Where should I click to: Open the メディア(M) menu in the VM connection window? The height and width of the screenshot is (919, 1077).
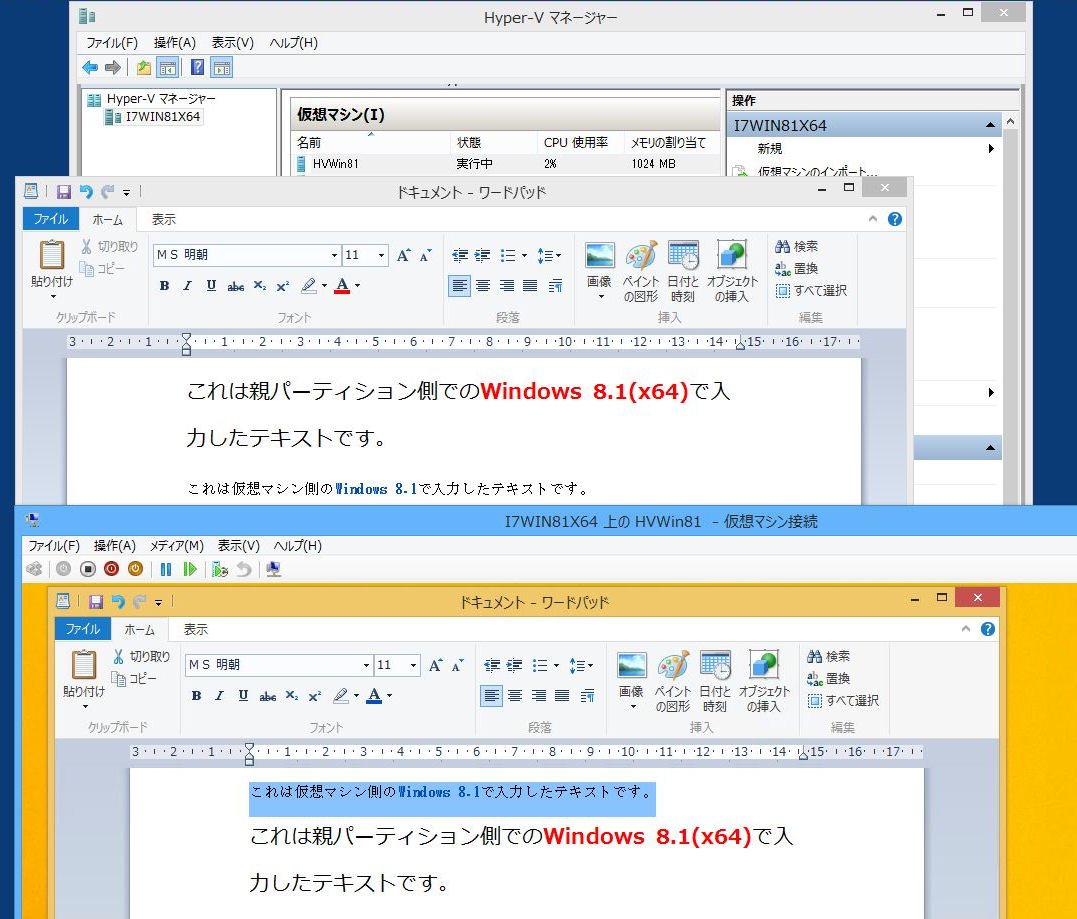point(176,546)
